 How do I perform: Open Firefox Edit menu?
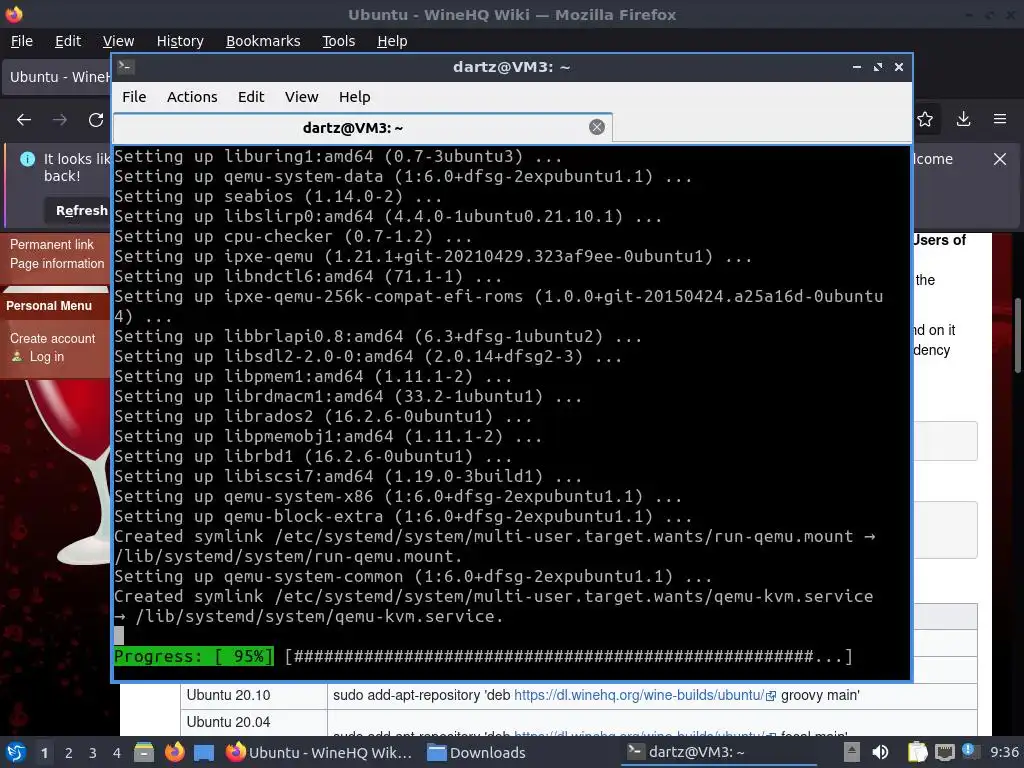(x=68, y=41)
